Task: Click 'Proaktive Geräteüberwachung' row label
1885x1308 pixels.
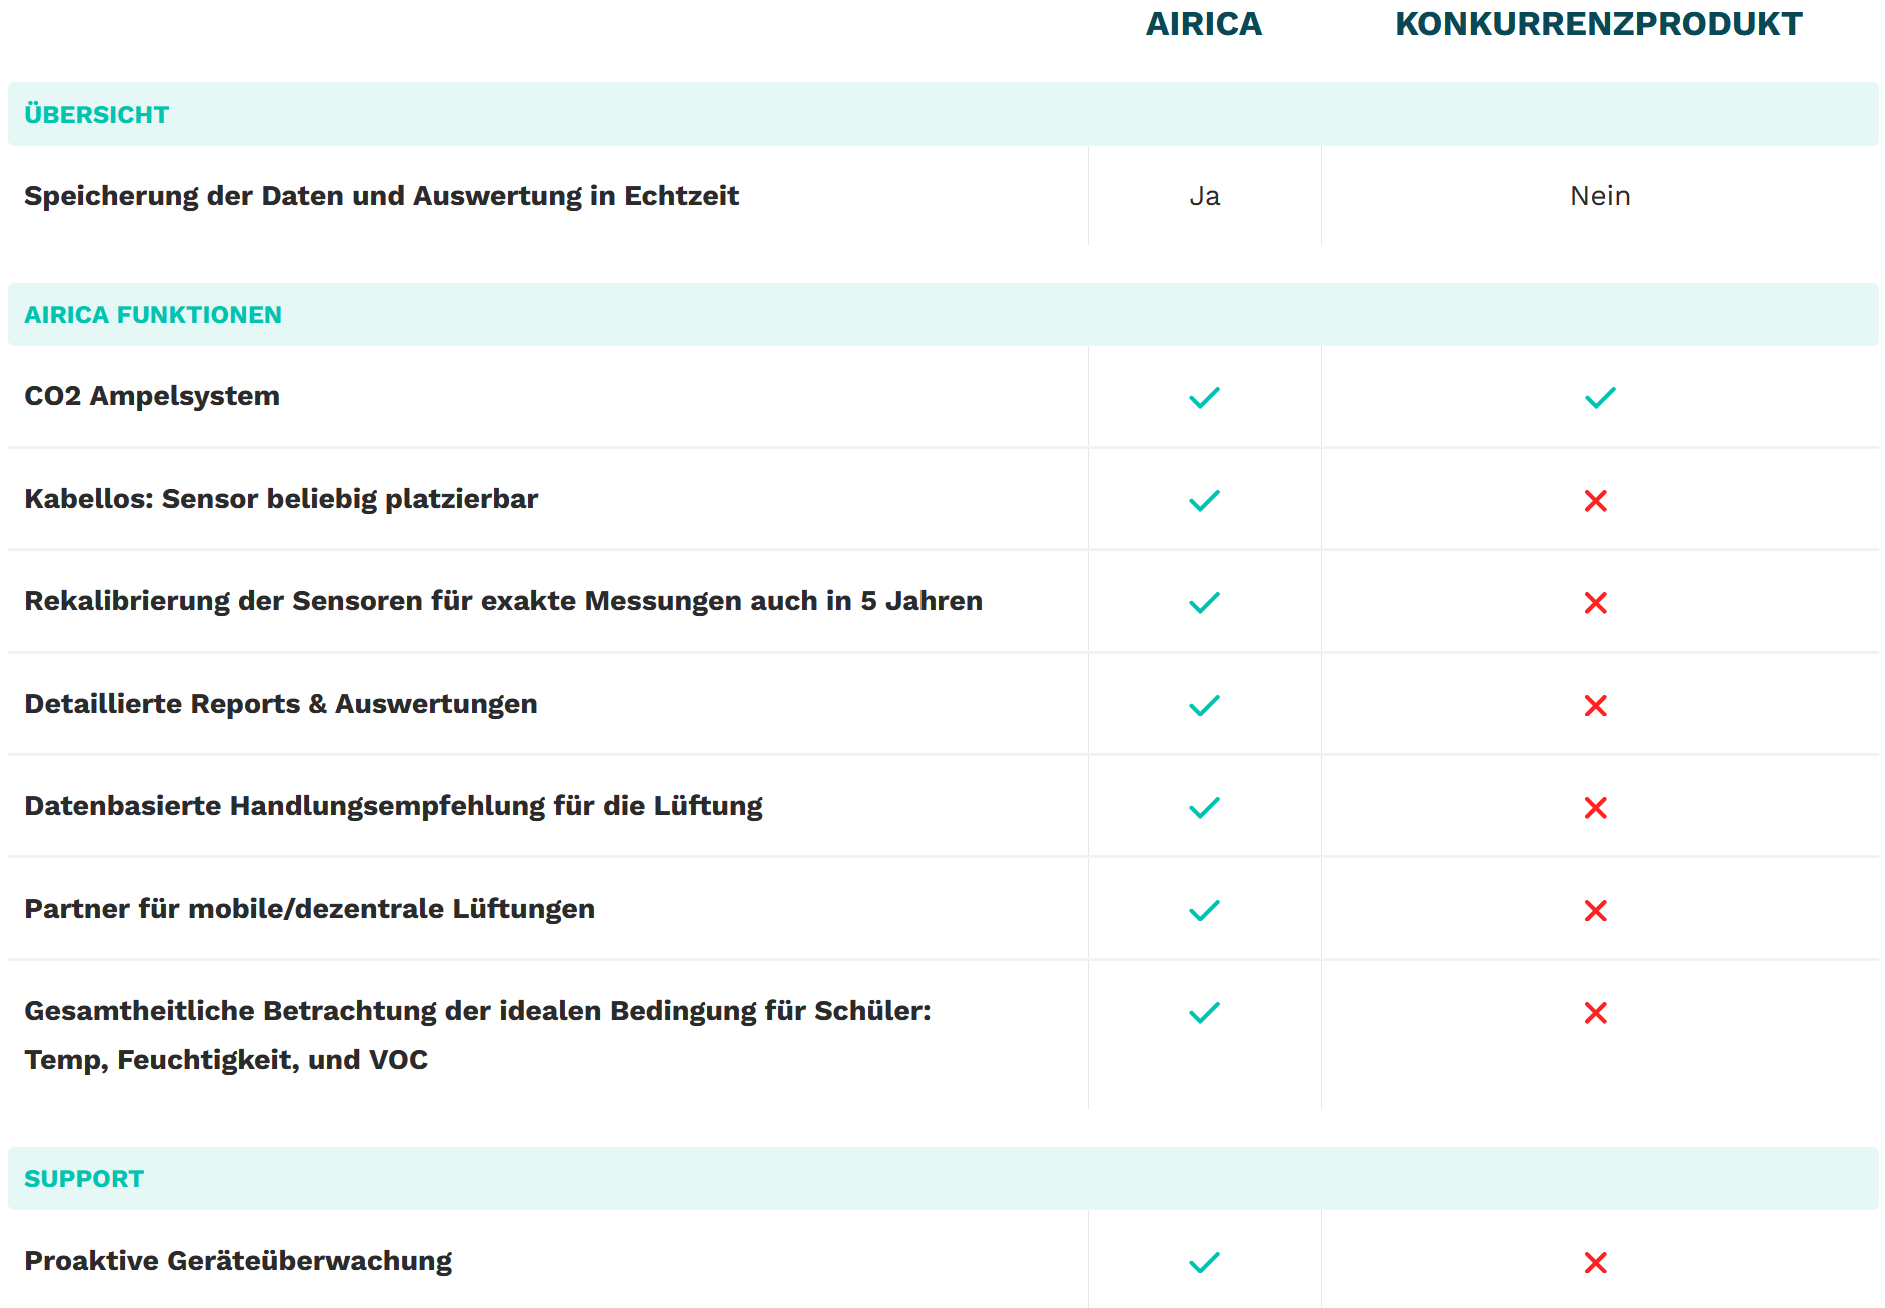Action: pos(238,1261)
